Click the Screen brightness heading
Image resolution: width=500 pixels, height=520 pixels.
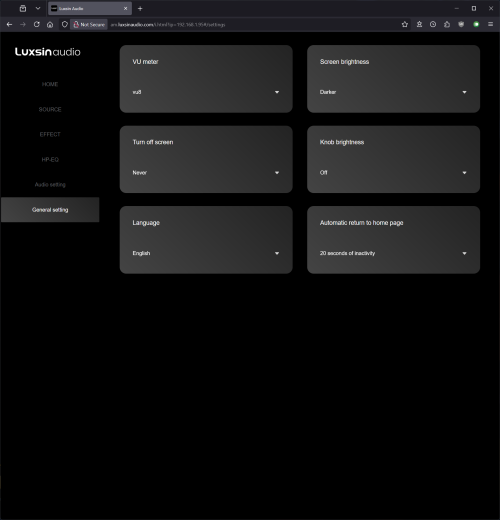[x=344, y=62]
